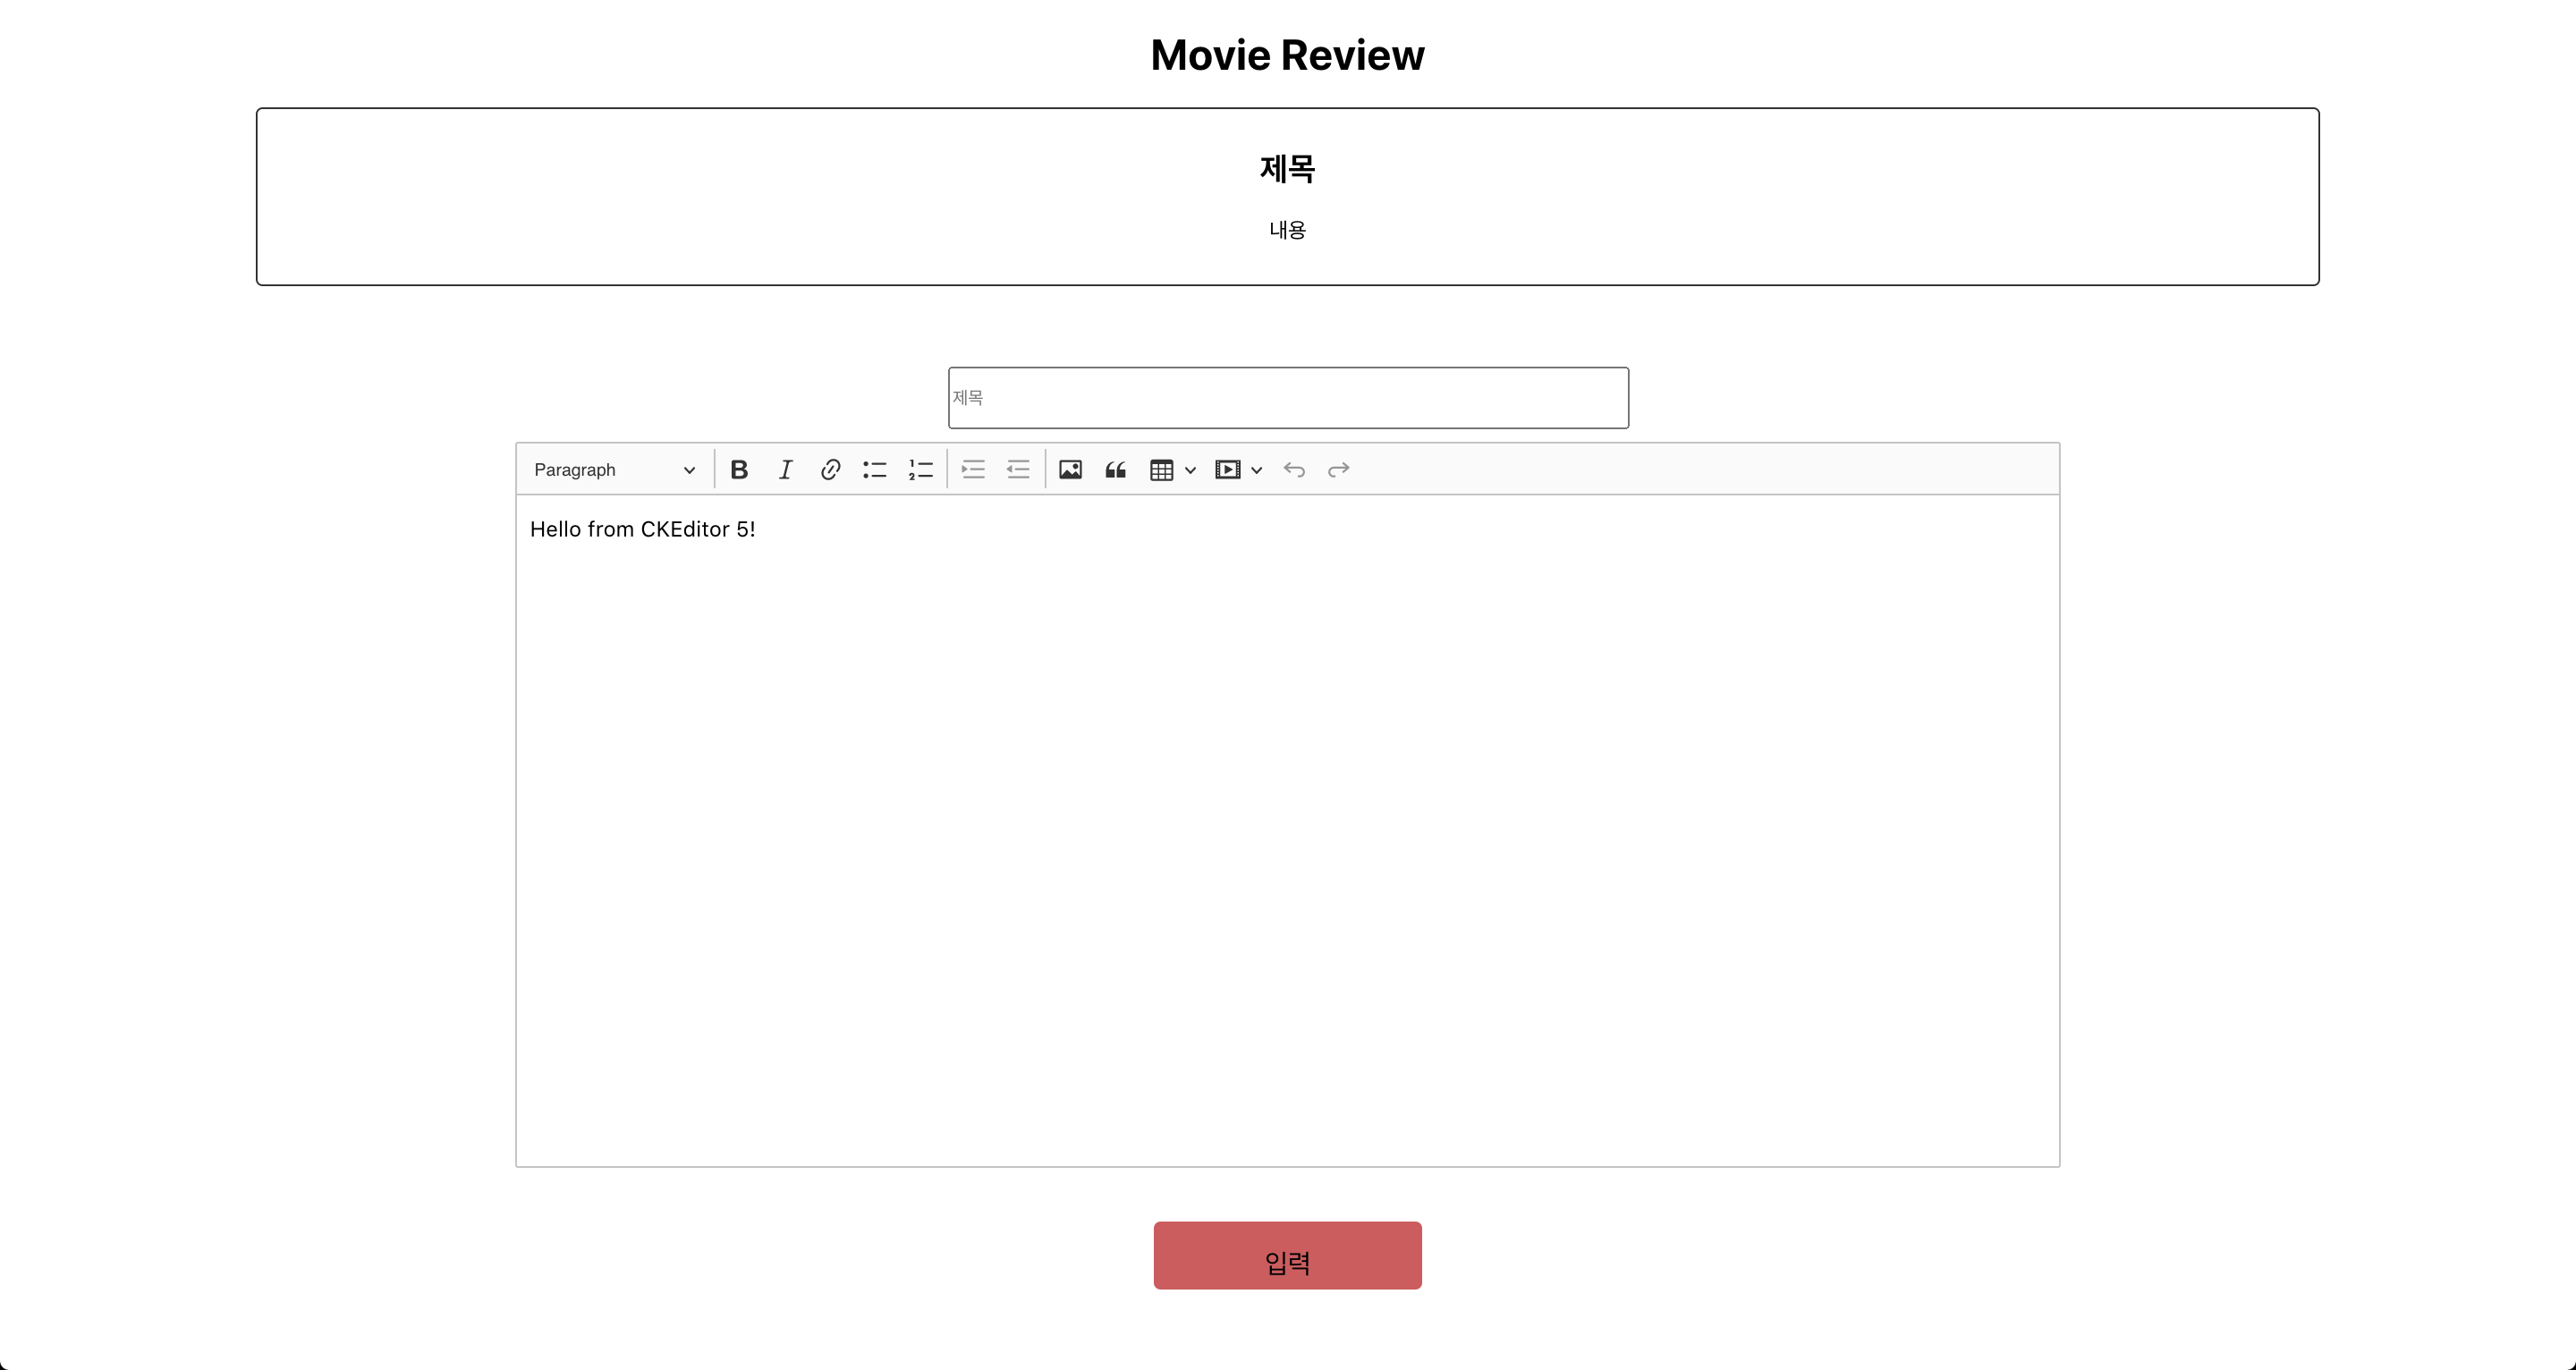The height and width of the screenshot is (1370, 2576).
Task: Create a numbered list
Action: click(x=920, y=470)
